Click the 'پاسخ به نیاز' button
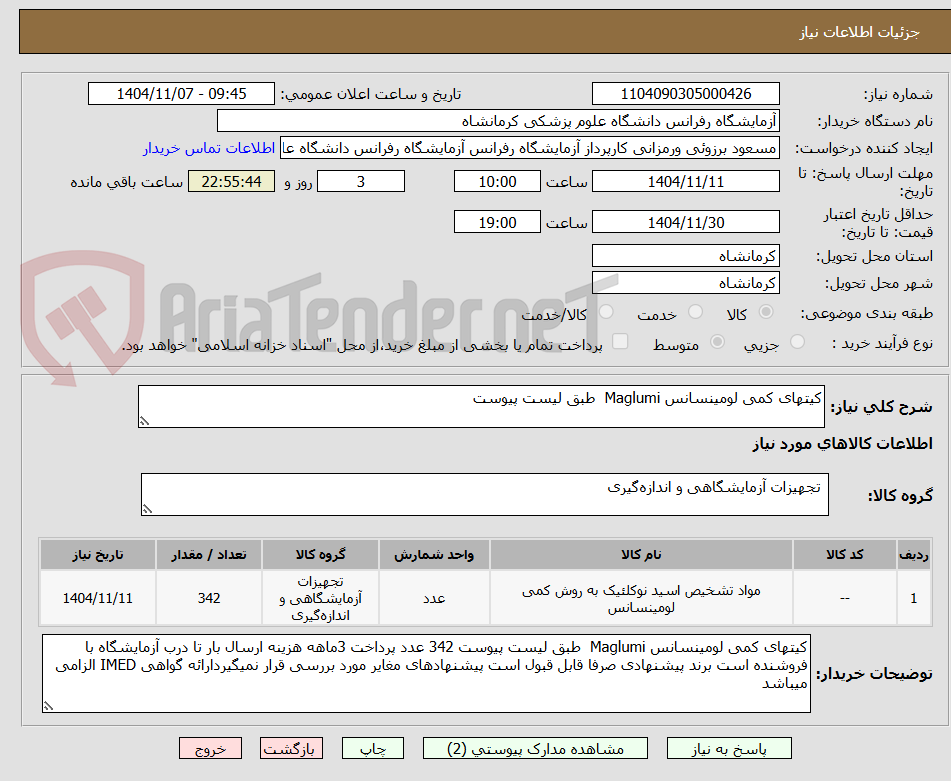951x781 pixels. click(x=729, y=748)
